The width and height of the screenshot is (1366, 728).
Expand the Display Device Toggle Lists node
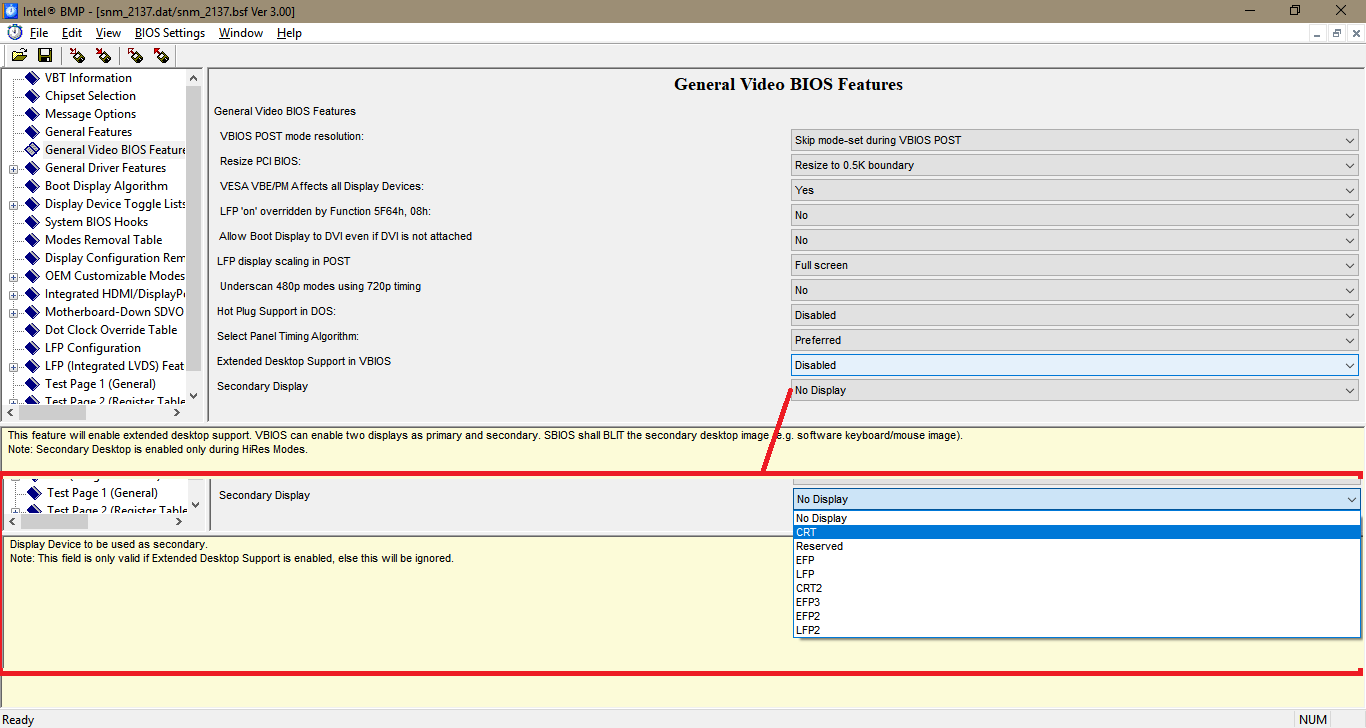(14, 204)
